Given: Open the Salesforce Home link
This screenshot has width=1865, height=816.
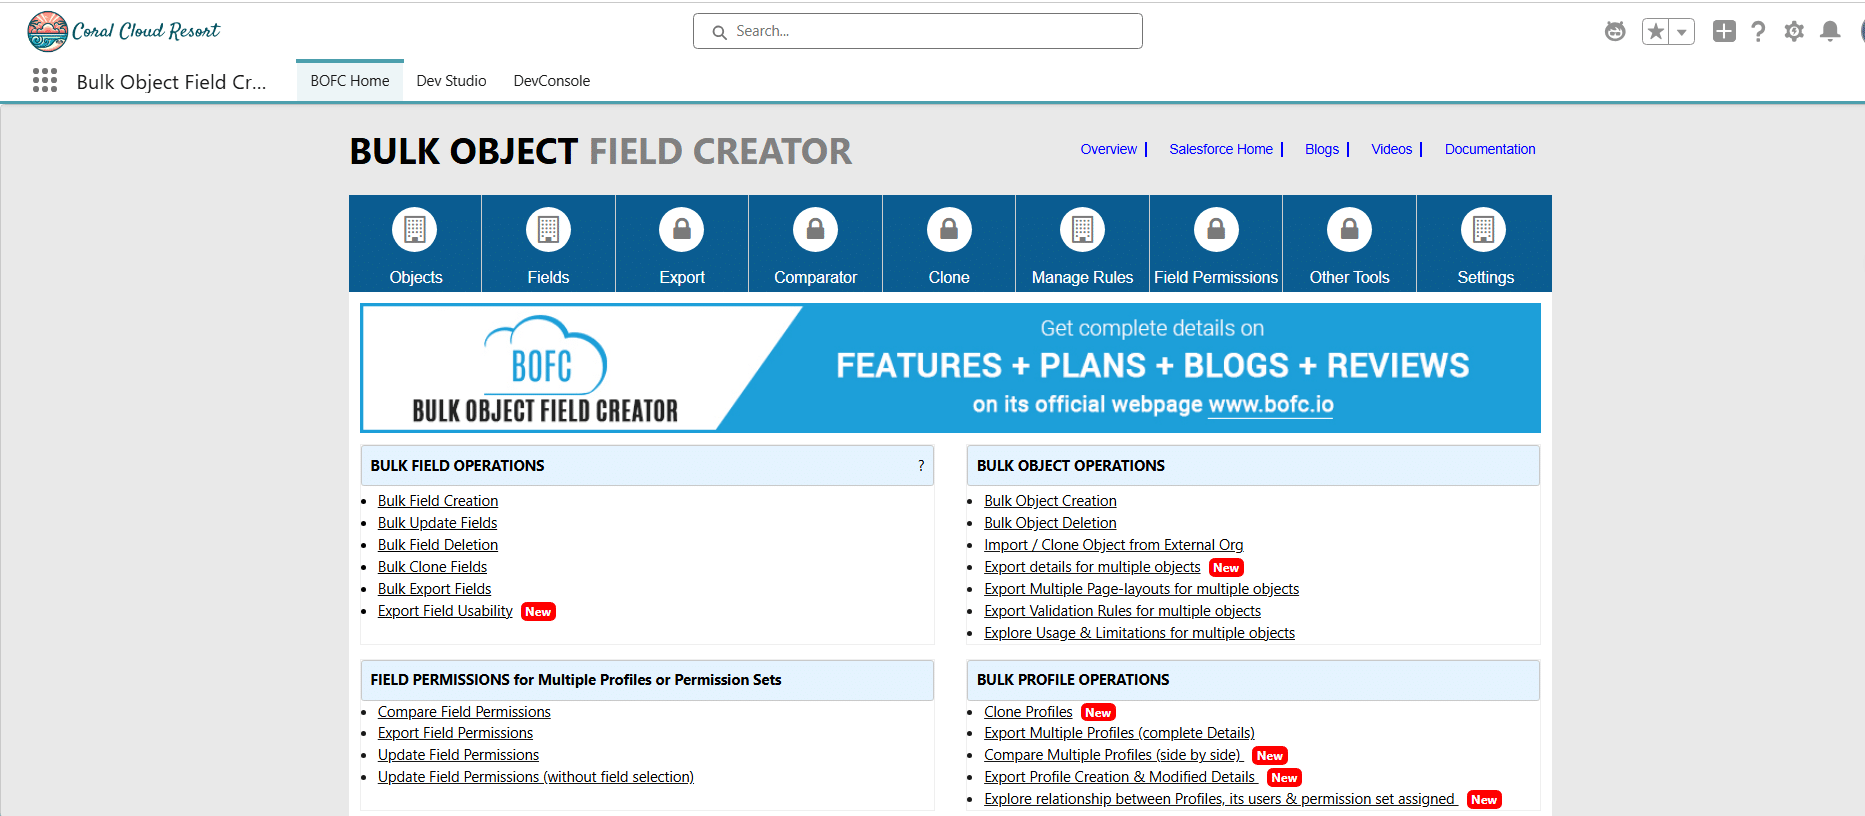Looking at the screenshot, I should [x=1221, y=149].
